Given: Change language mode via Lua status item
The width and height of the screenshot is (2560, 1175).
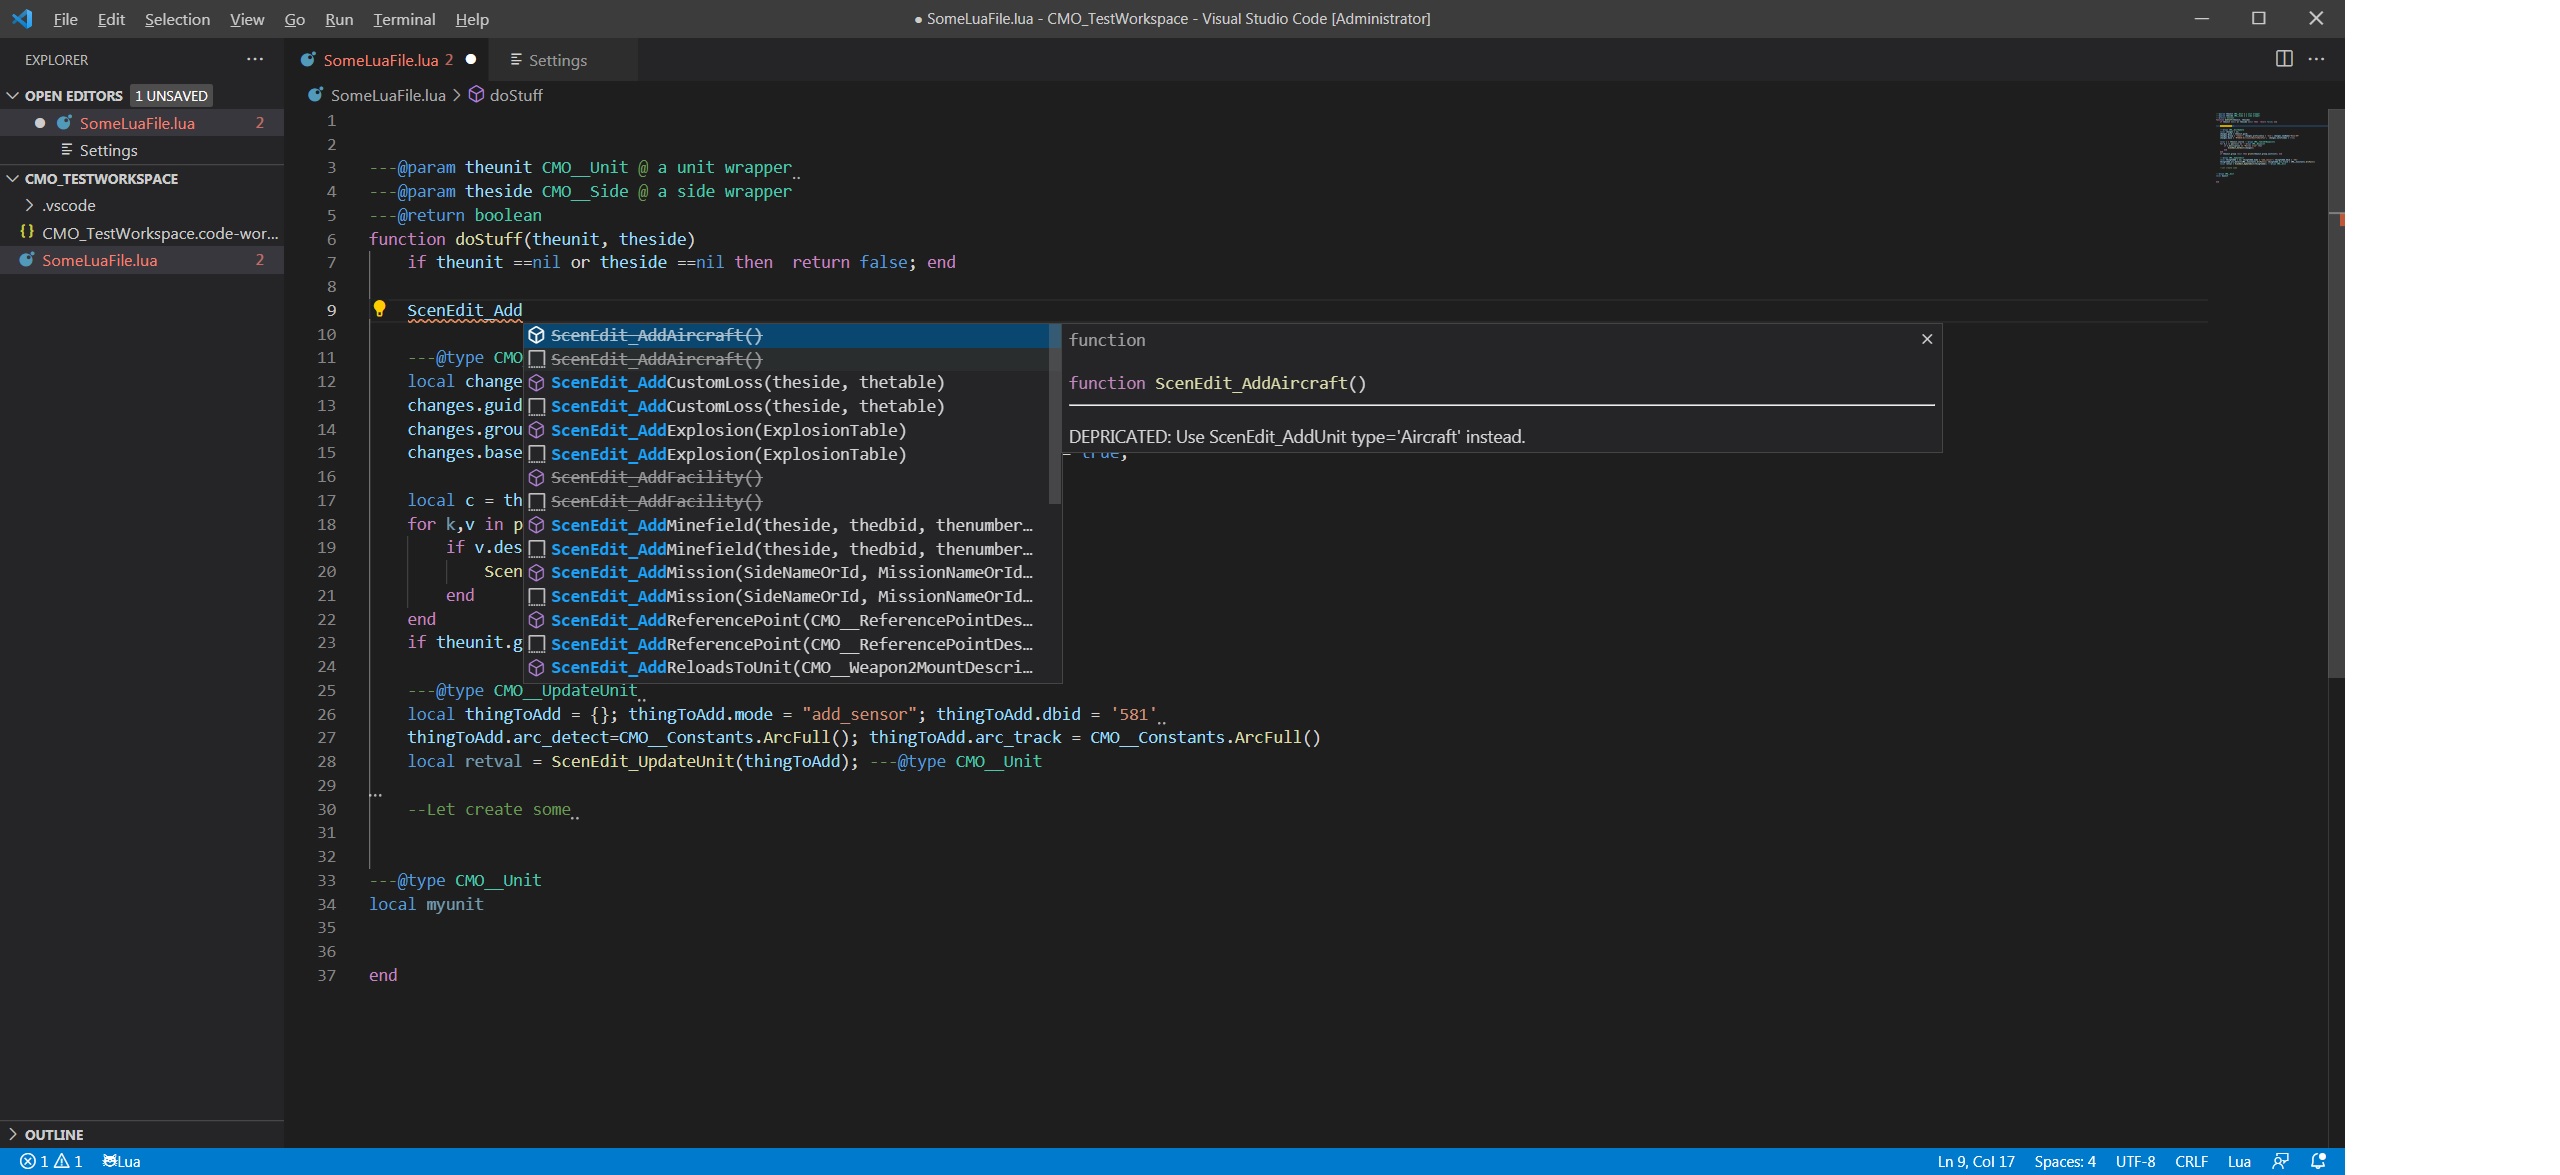Looking at the screenshot, I should 2239,1161.
